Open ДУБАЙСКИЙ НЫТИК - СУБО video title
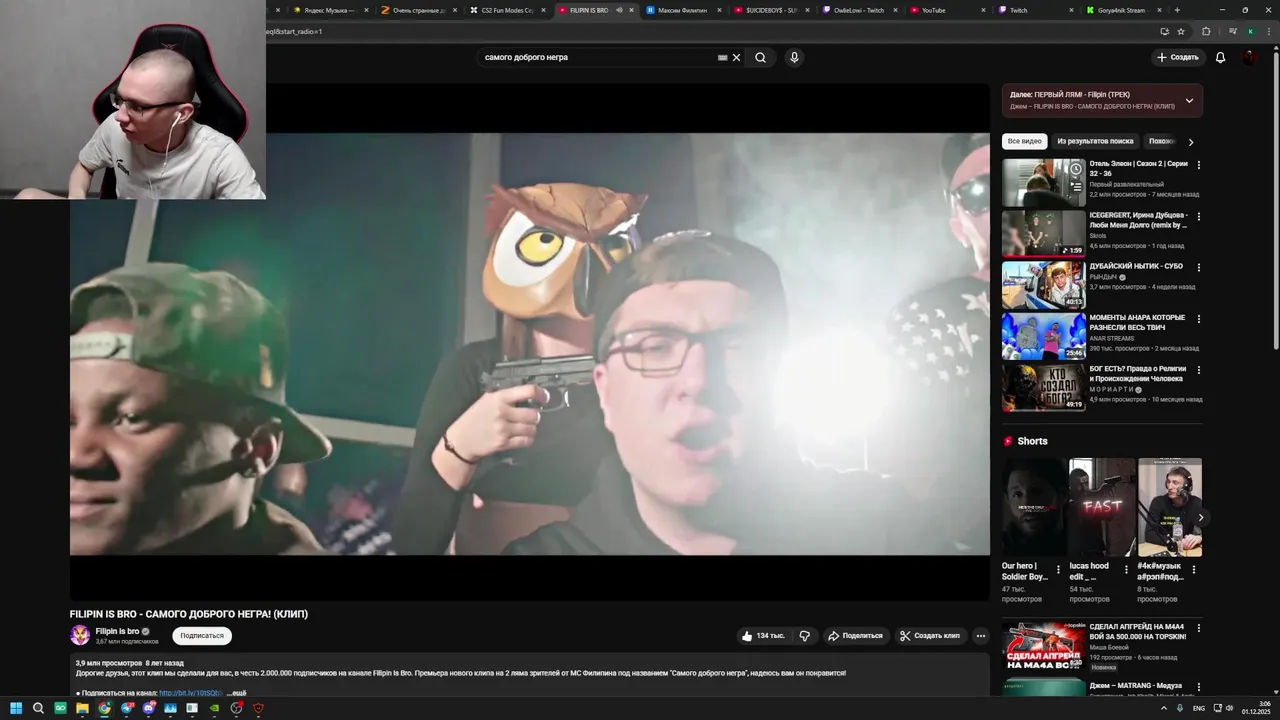Screen dimensions: 1280x720 point(1136,266)
